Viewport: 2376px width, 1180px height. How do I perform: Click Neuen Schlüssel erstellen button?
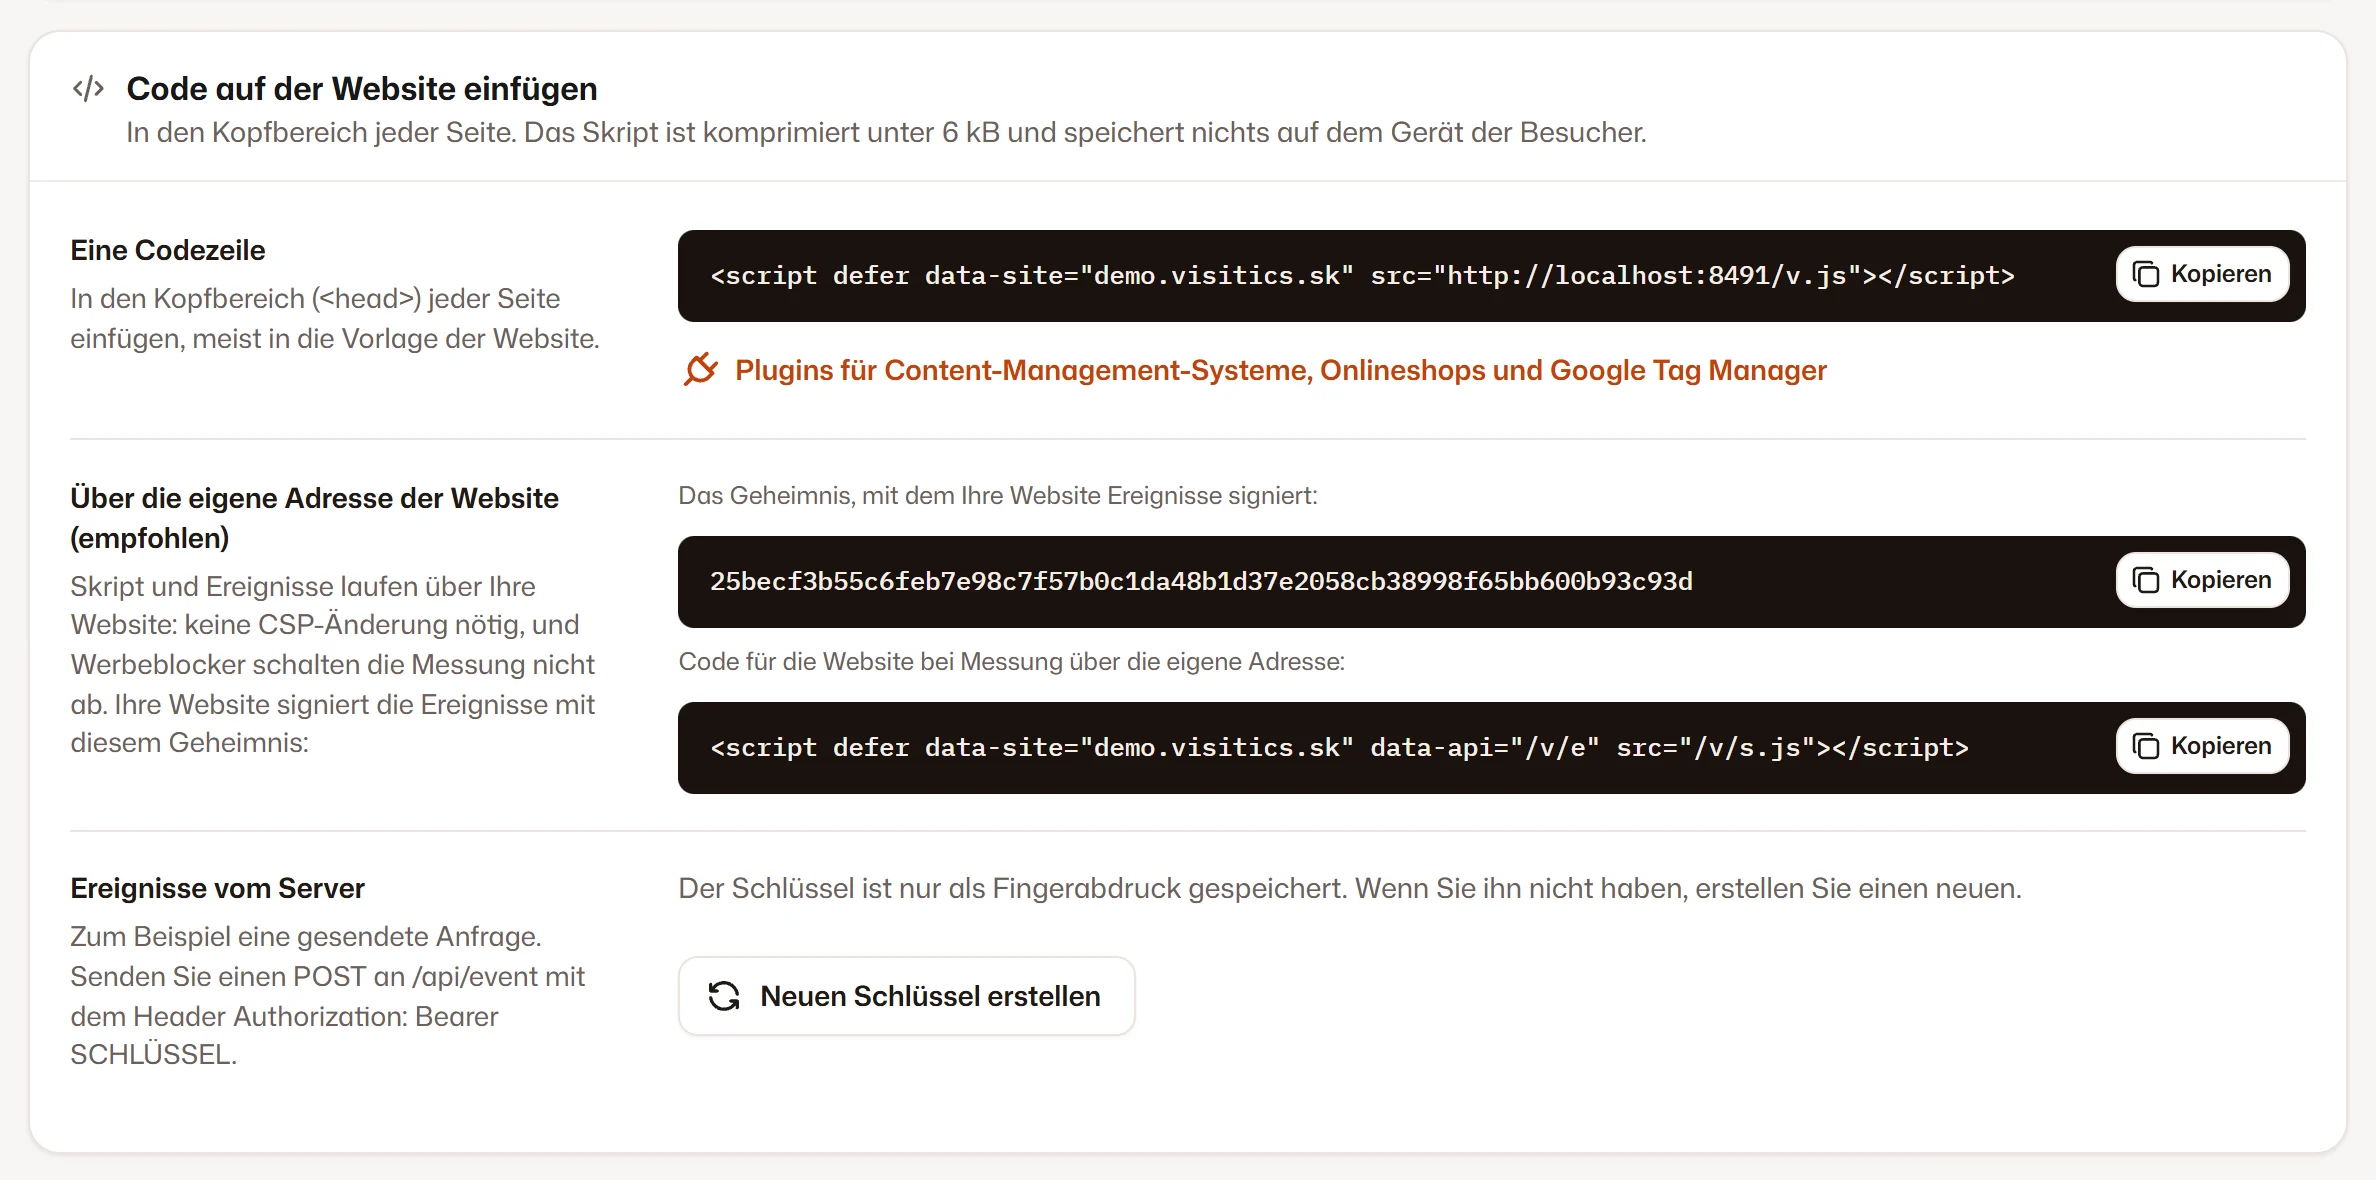(906, 996)
